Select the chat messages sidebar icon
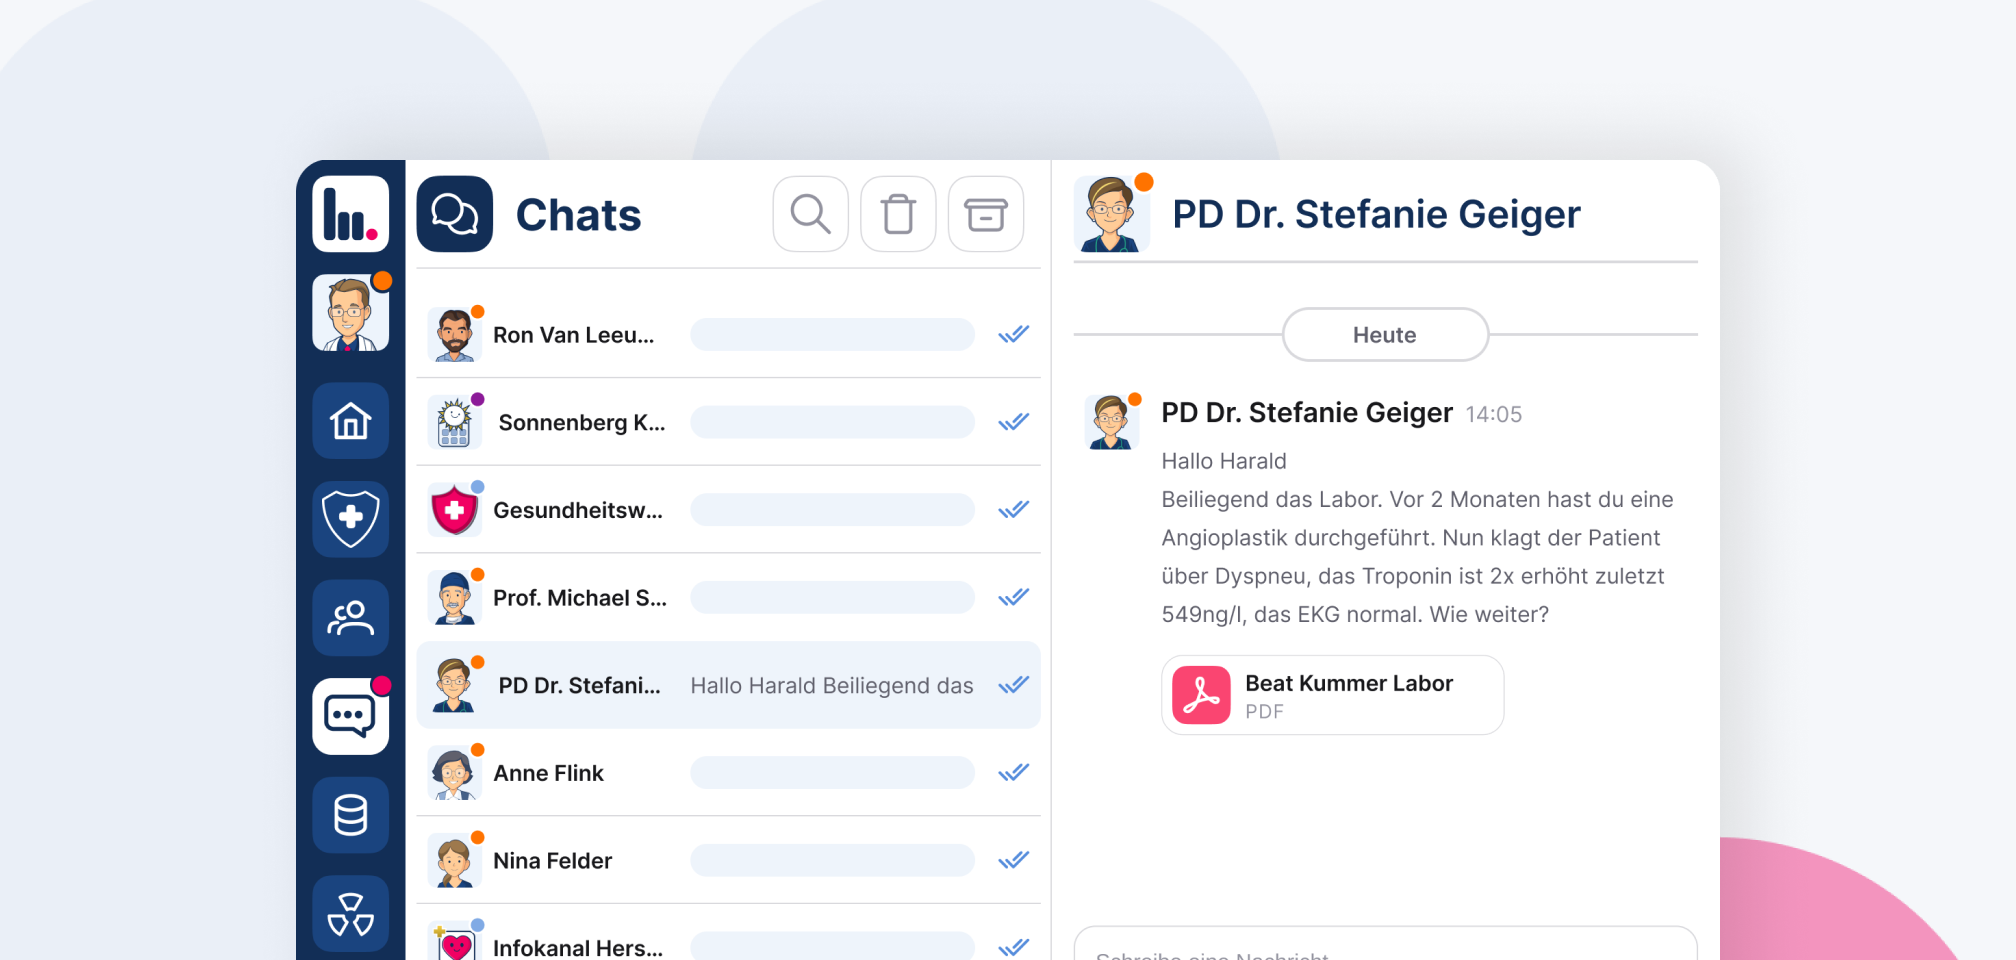This screenshot has width=2016, height=960. (350, 716)
